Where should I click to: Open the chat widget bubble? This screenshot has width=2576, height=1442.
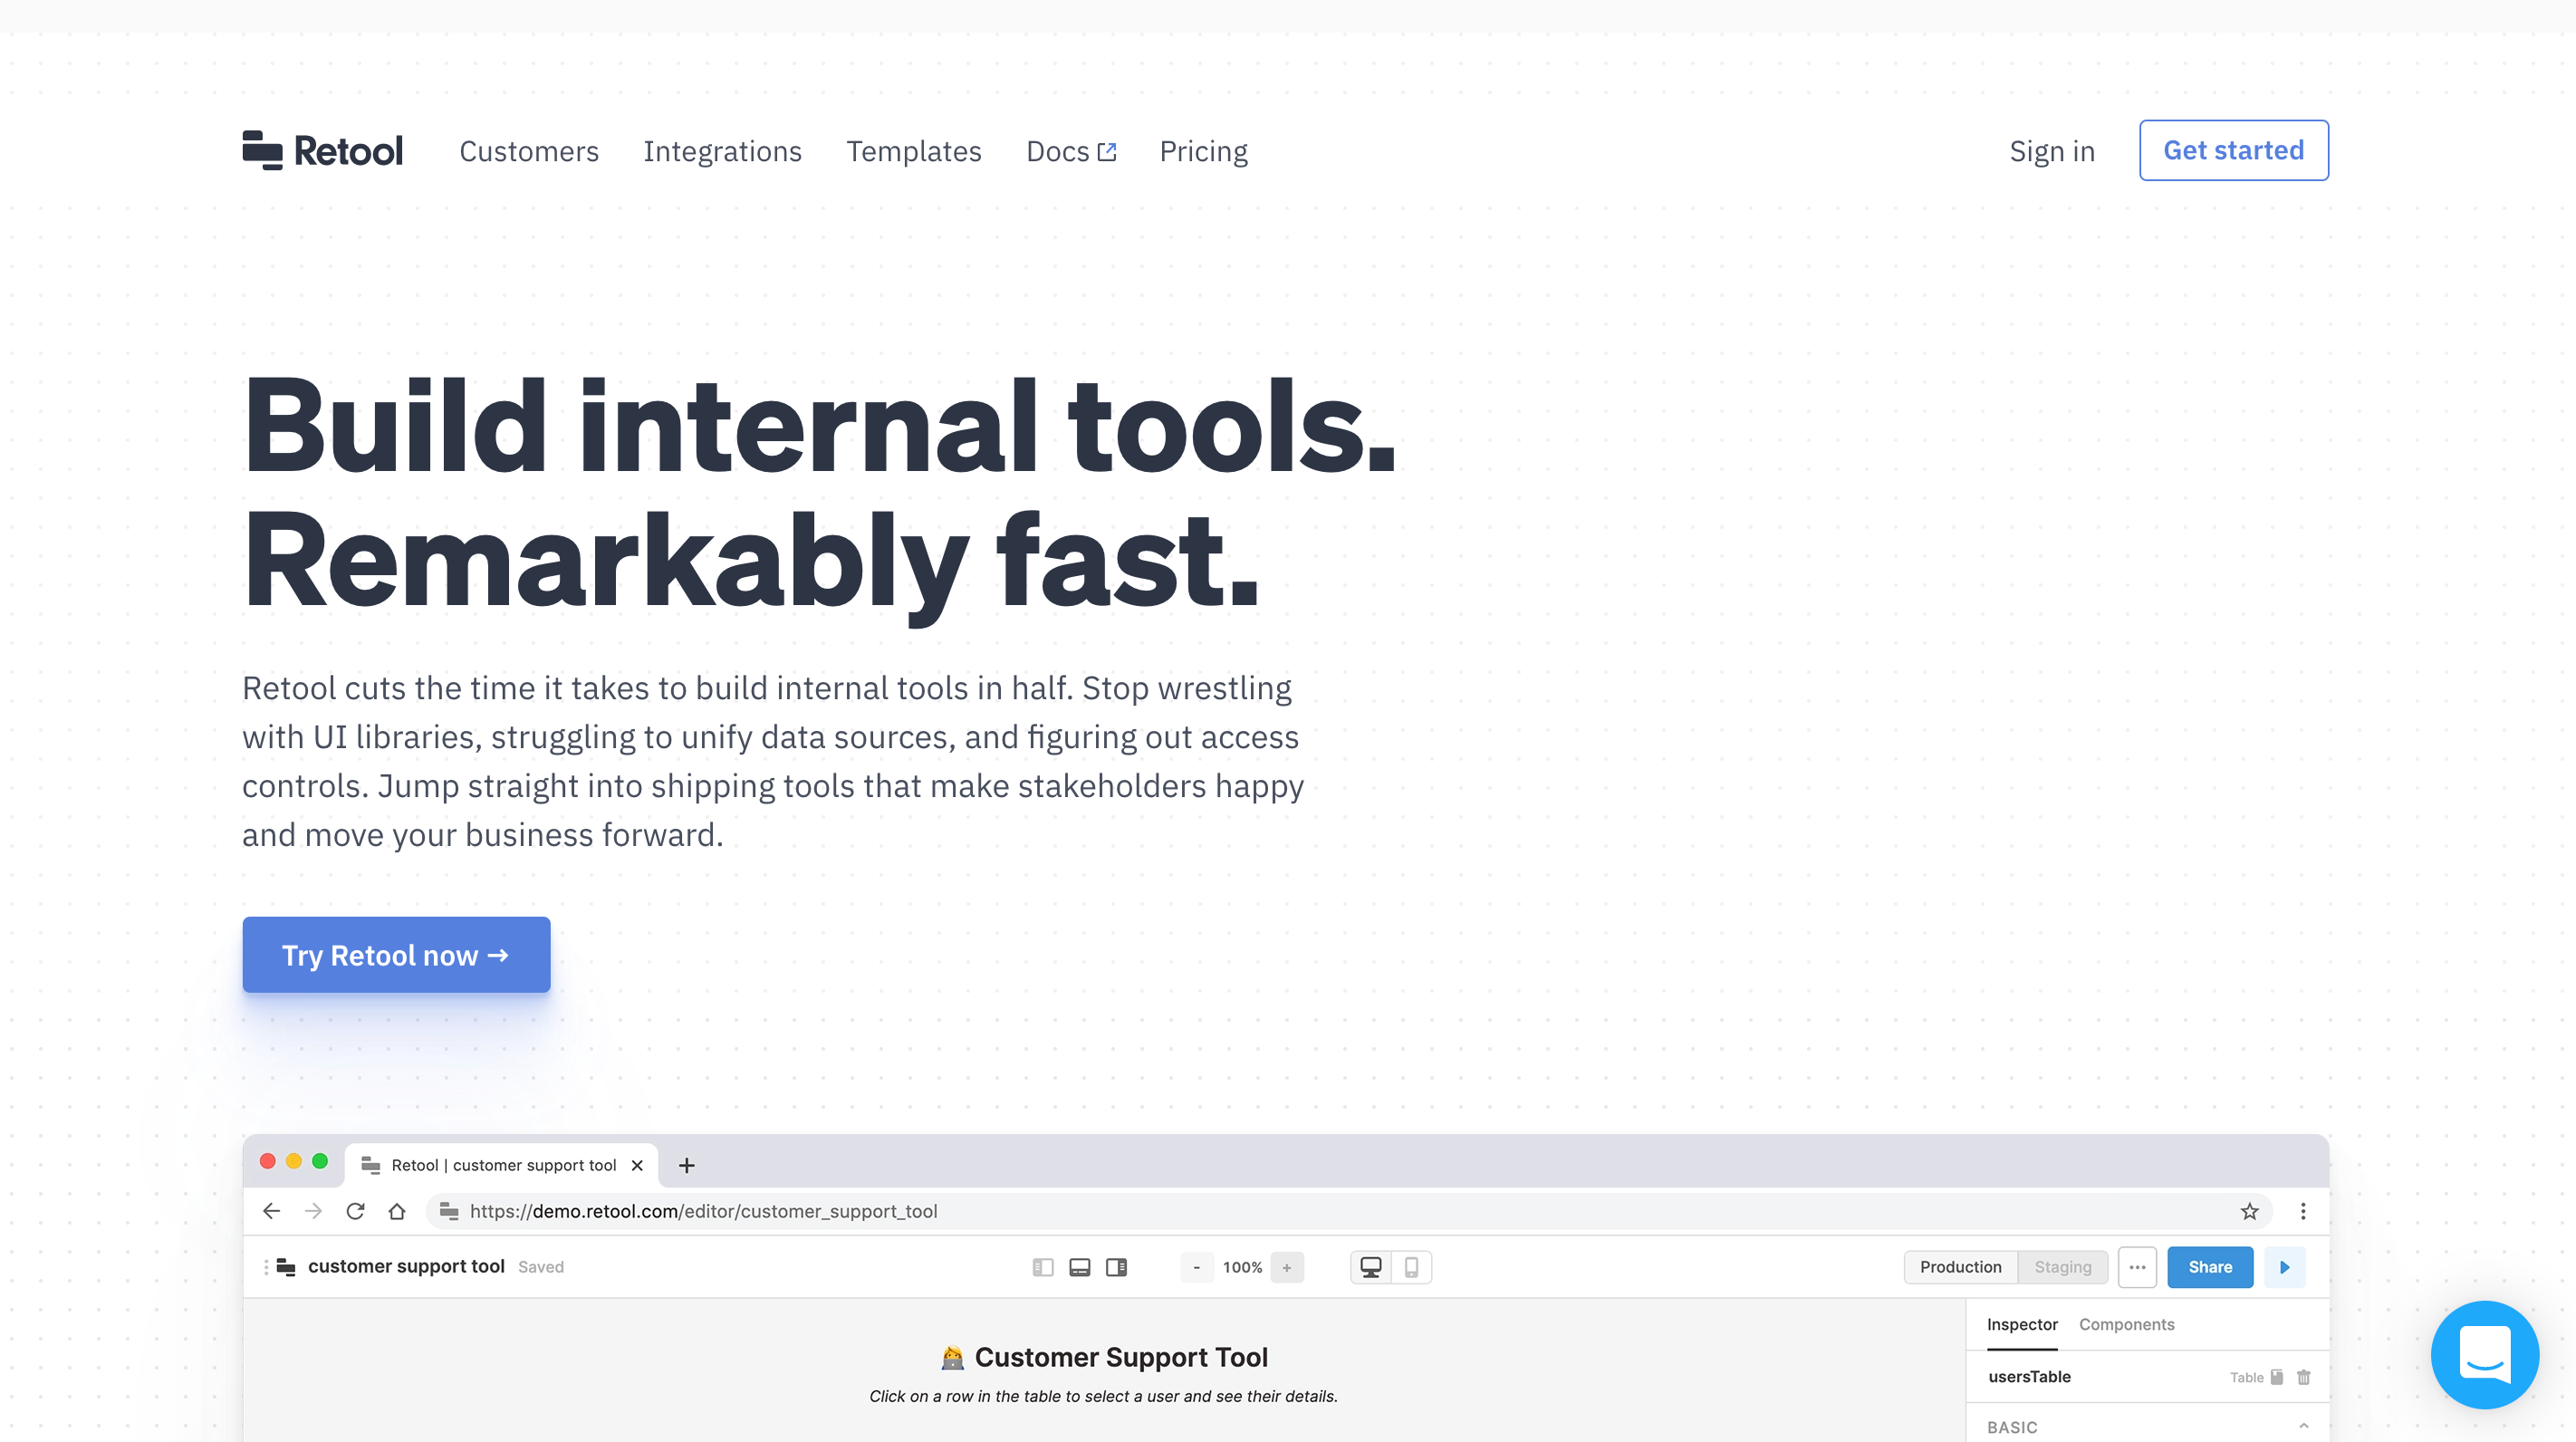pos(2485,1355)
